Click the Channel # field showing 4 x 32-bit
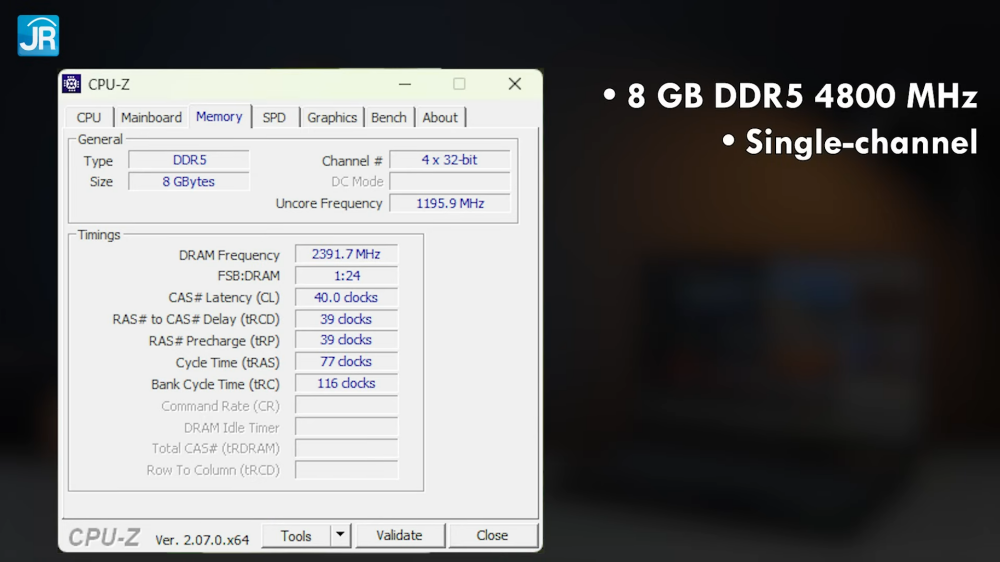Image resolution: width=1000 pixels, height=562 pixels. 450,160
